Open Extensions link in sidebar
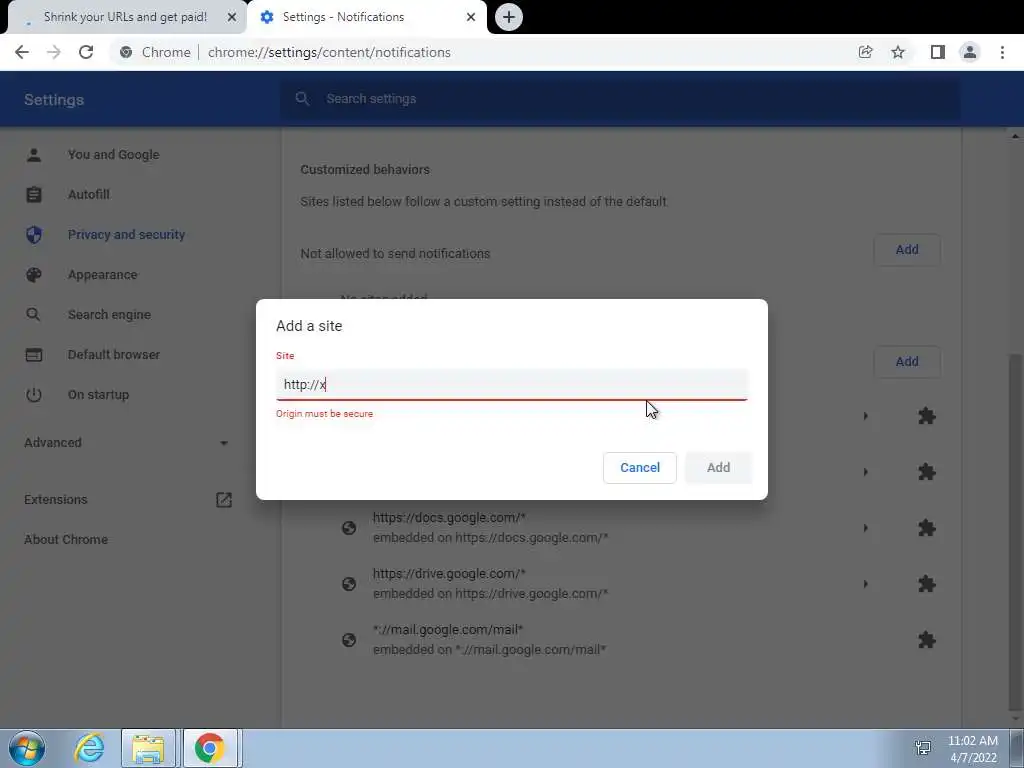This screenshot has width=1024, height=768. pyautogui.click(x=56, y=500)
